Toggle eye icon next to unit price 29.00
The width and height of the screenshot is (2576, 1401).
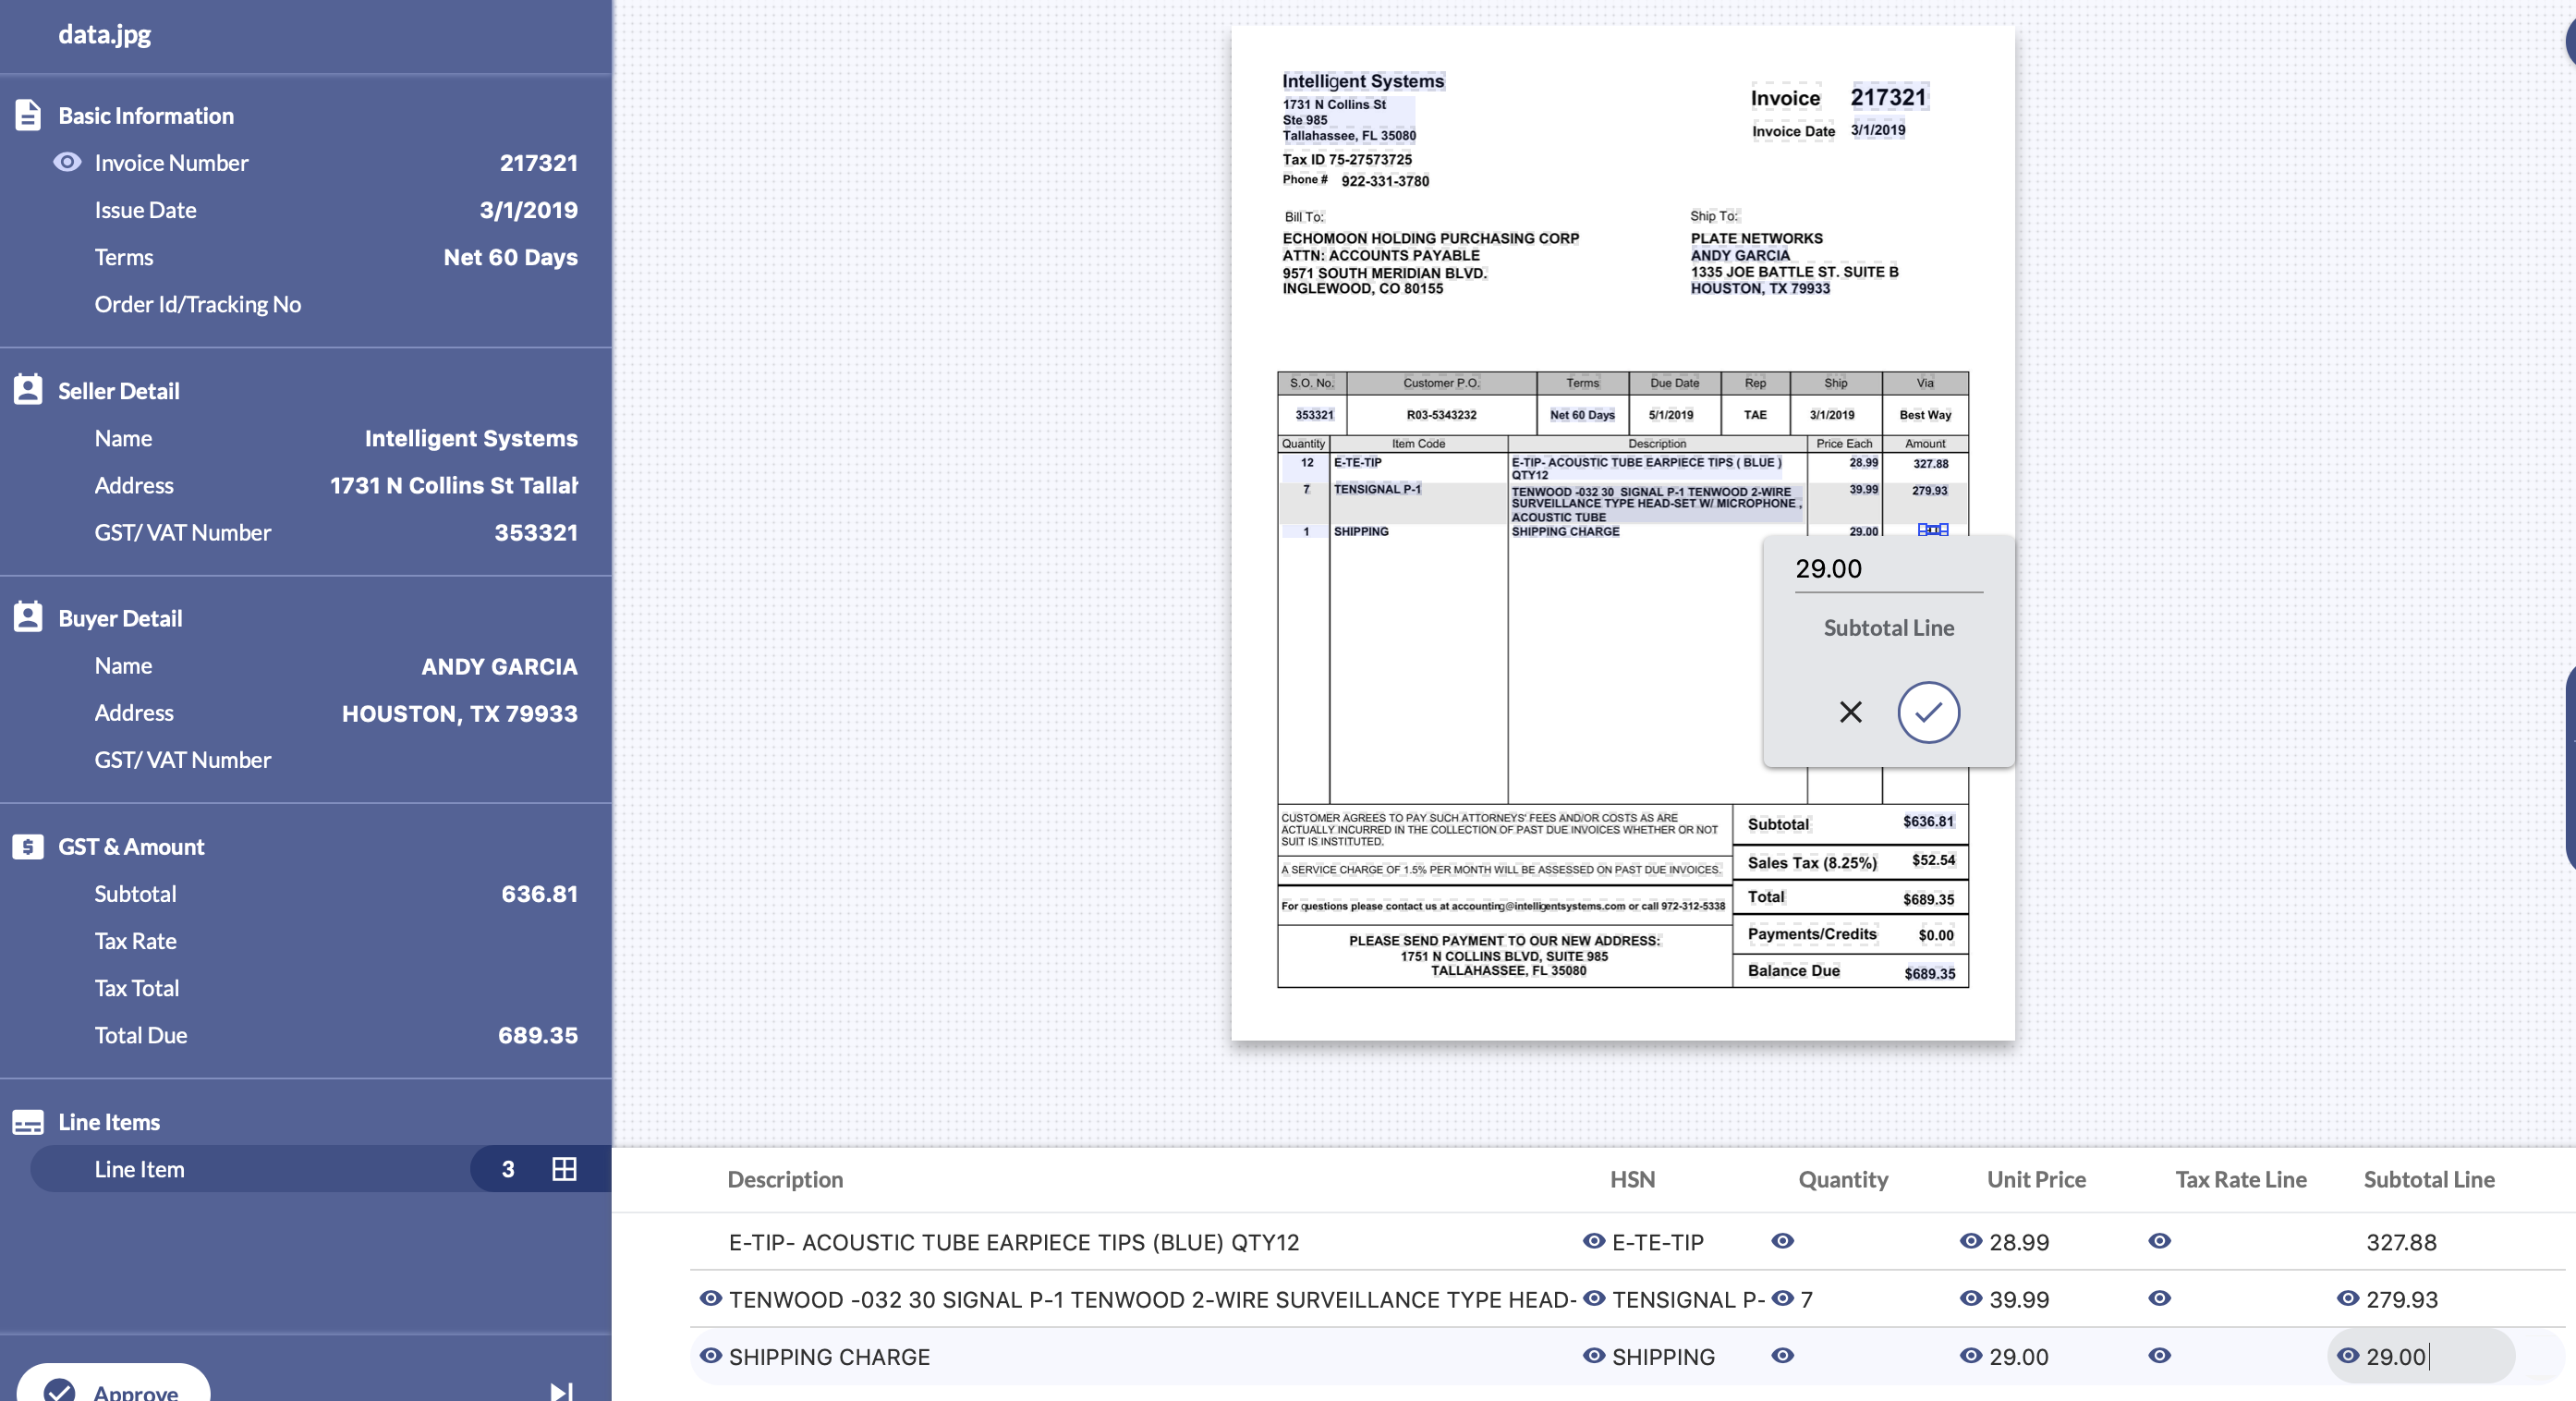pos(1971,1356)
